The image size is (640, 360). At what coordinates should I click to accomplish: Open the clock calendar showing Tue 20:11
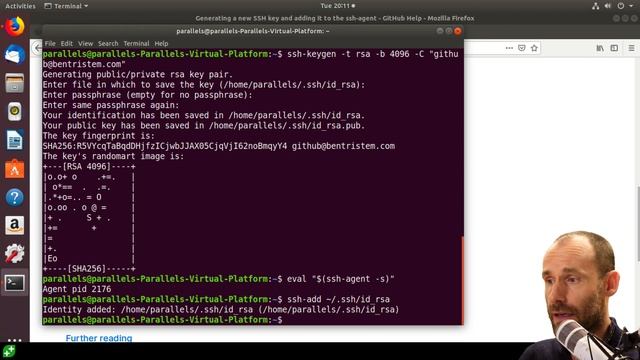pyautogui.click(x=338, y=6)
